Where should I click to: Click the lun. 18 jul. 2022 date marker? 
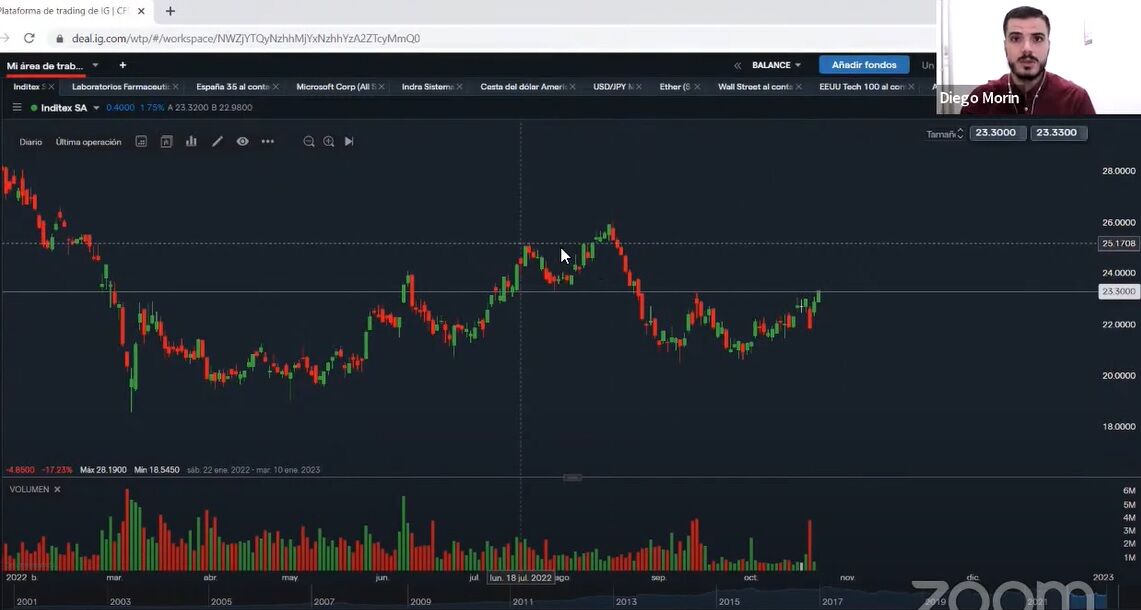click(x=521, y=577)
